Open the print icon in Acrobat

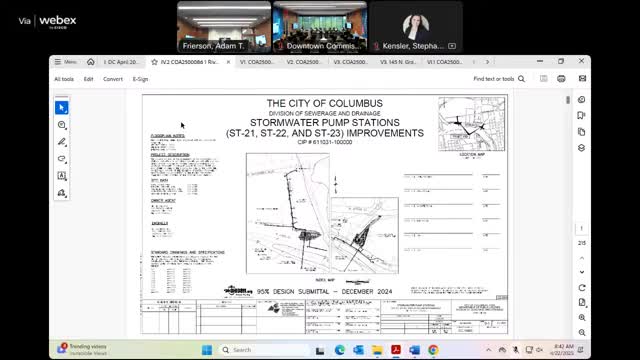pos(561,79)
